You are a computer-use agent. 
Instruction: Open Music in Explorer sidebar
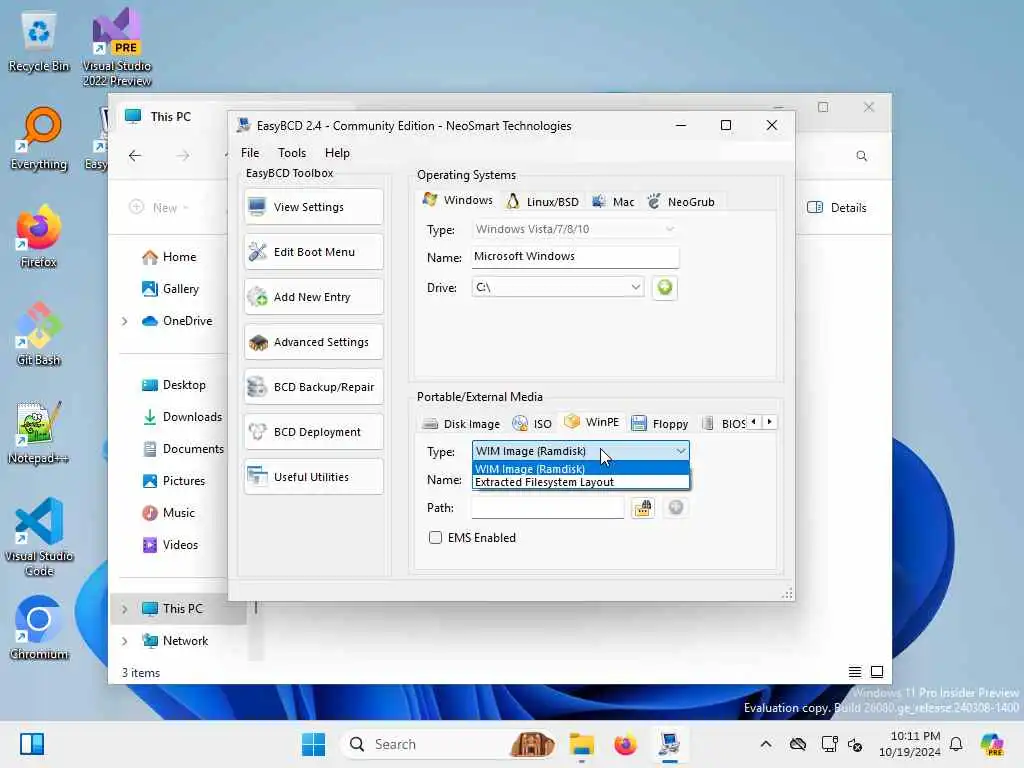point(168,513)
